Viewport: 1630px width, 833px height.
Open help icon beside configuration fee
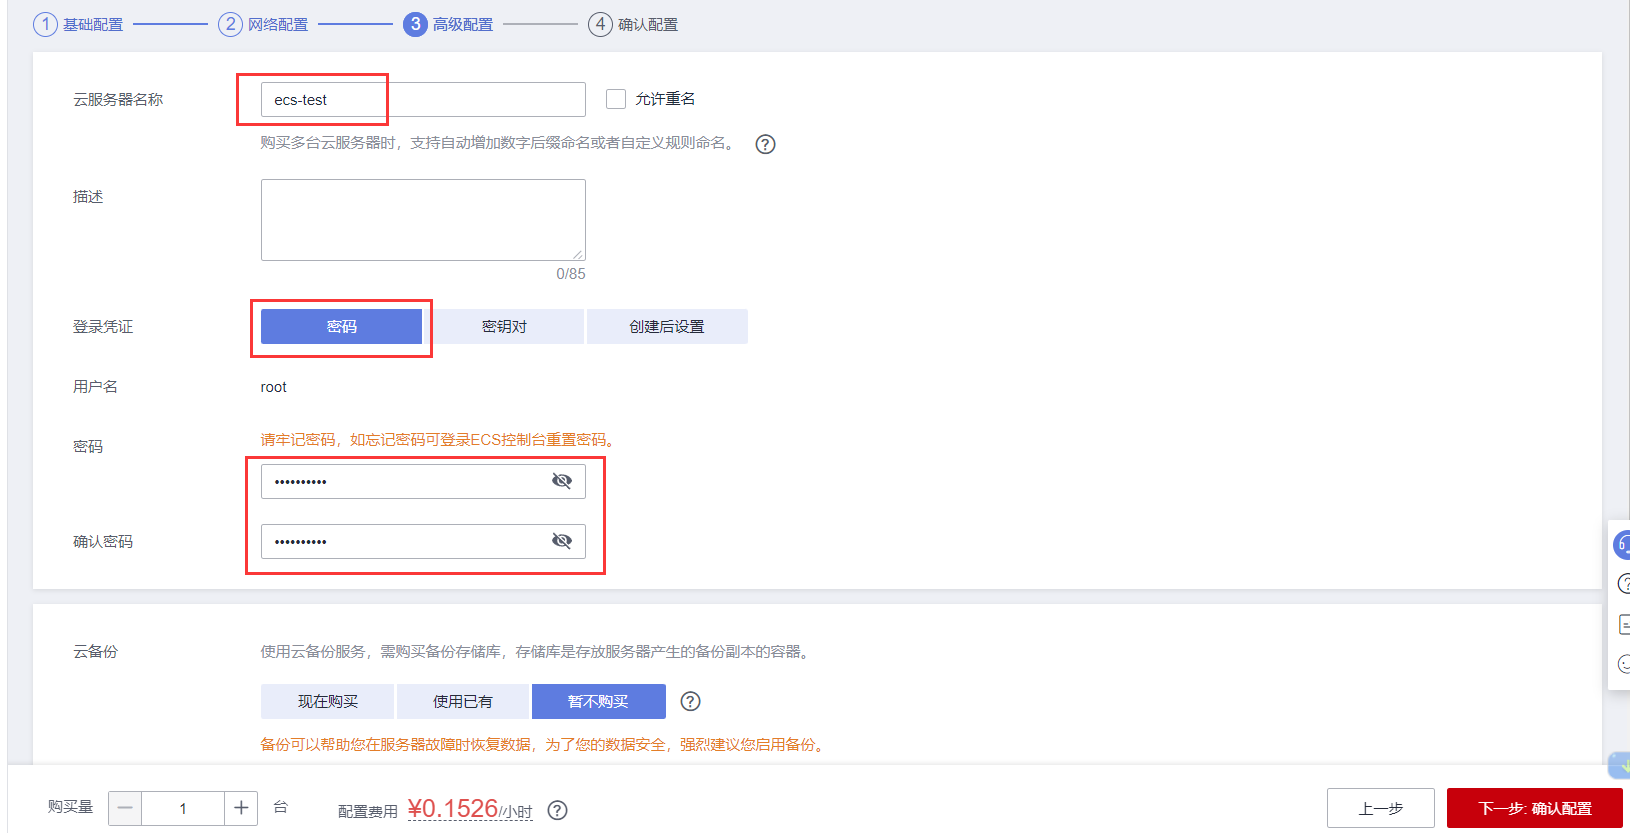click(x=558, y=810)
